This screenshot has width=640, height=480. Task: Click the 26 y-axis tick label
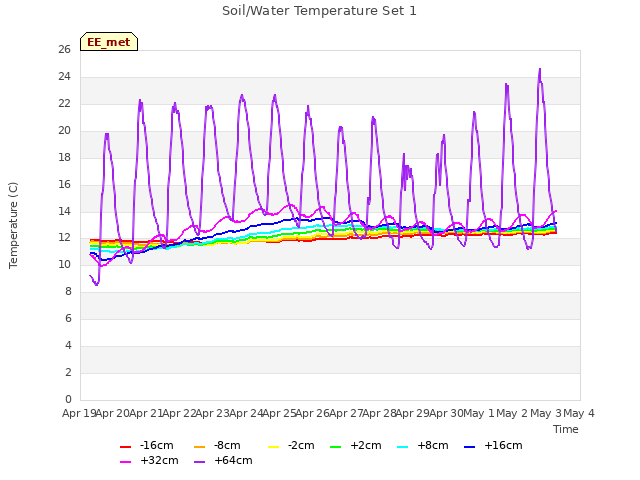pyautogui.click(x=64, y=49)
